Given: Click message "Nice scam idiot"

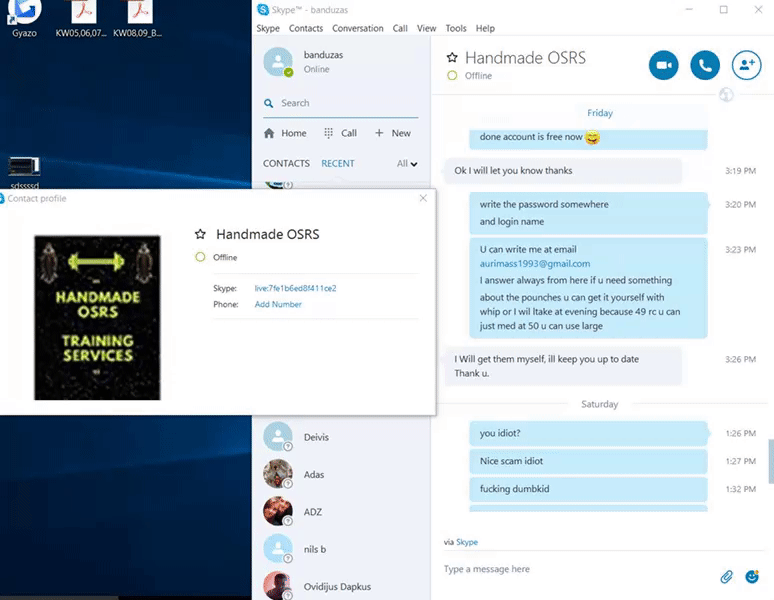Looking at the screenshot, I should pos(588,461).
